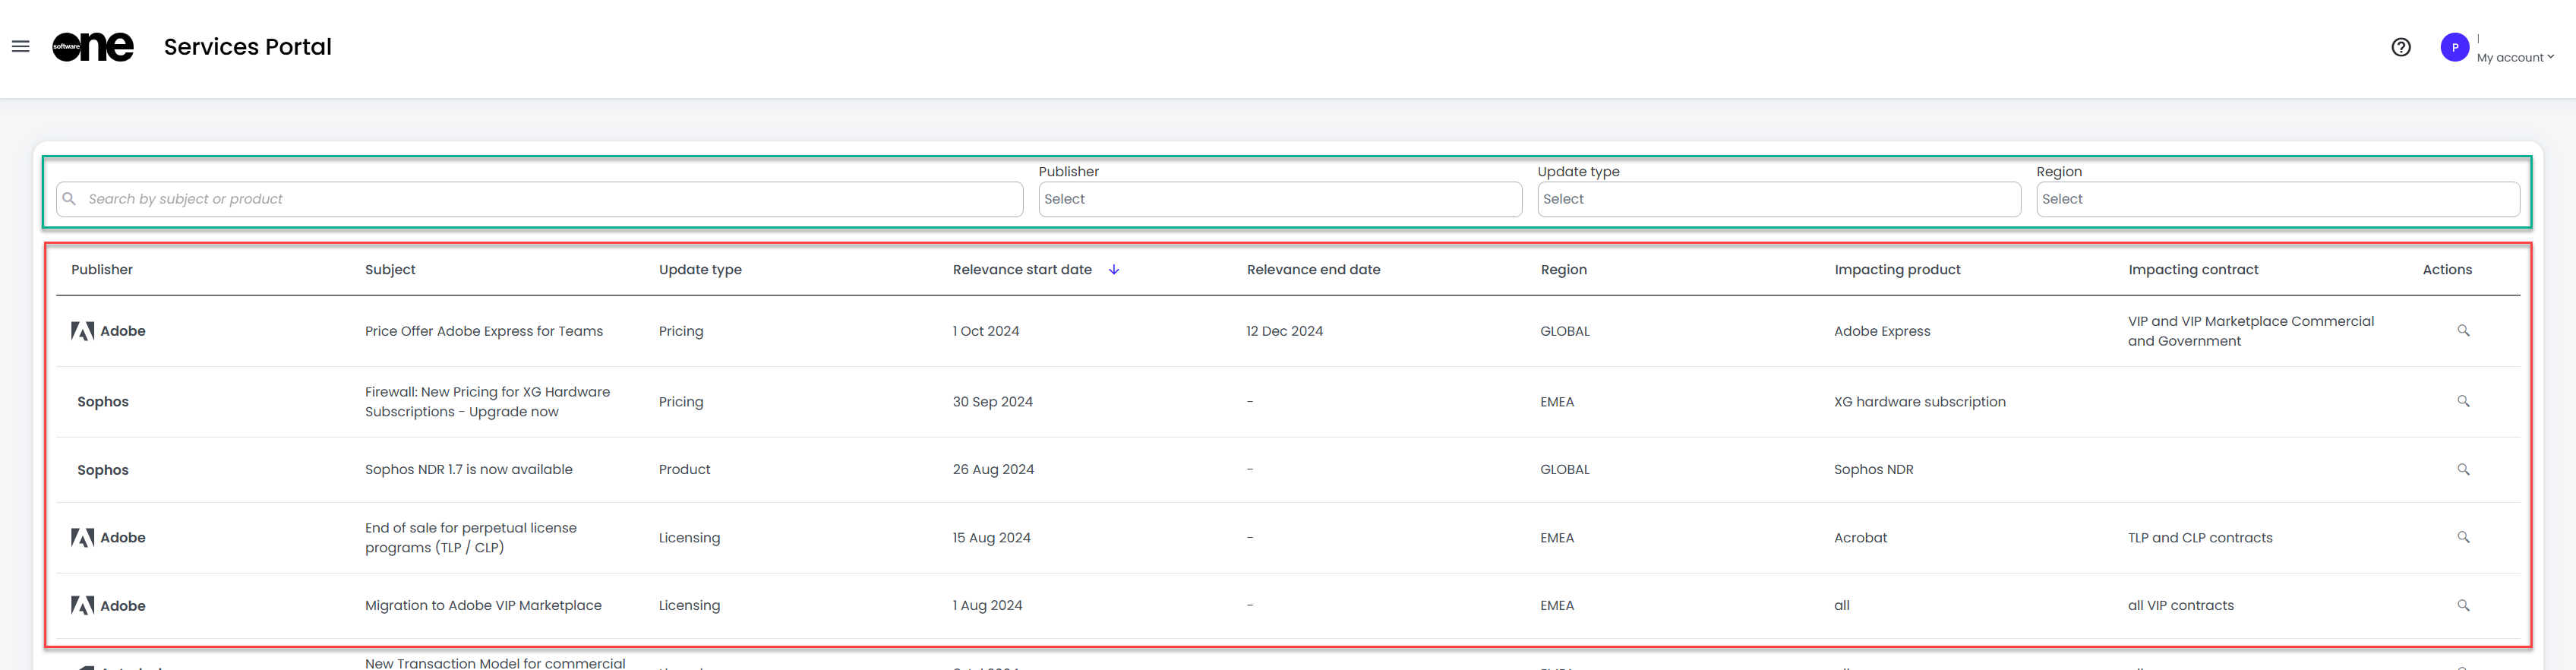The height and width of the screenshot is (670, 2576).
Task: Open the Publisher filter dropdown
Action: pos(1279,199)
